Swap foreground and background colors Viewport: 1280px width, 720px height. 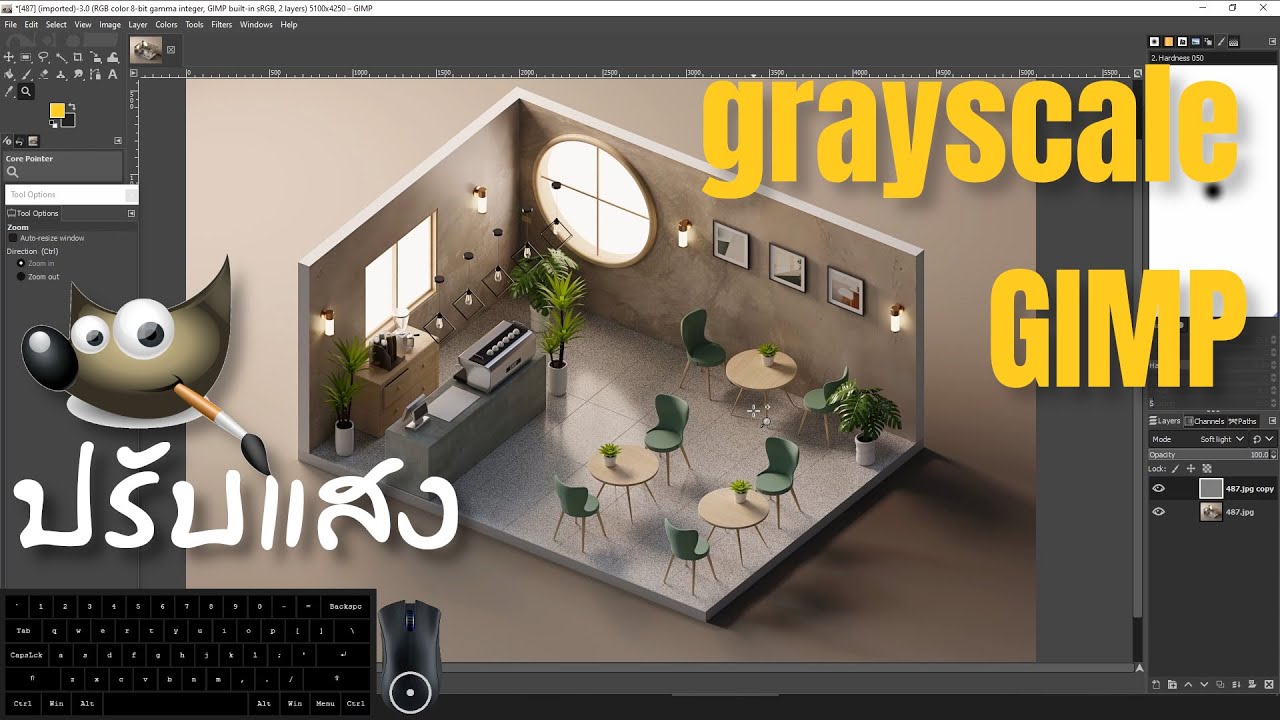tap(72, 107)
